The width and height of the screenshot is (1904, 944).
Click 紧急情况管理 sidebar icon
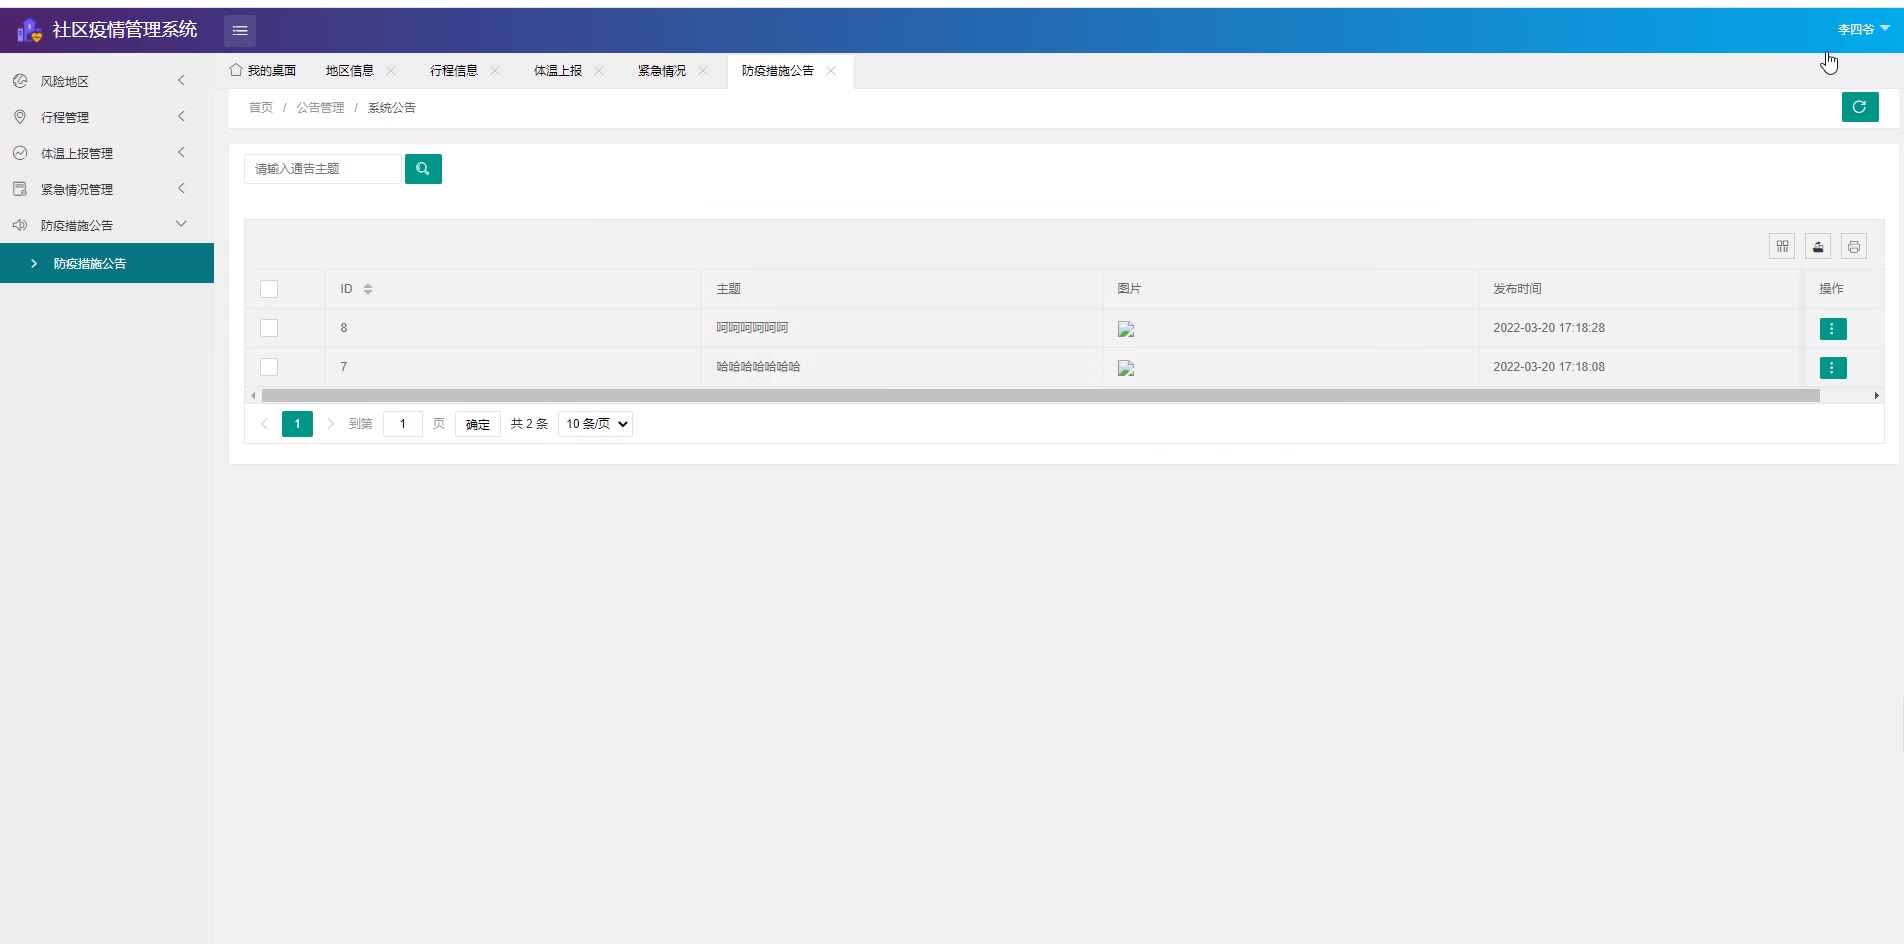tap(20, 189)
